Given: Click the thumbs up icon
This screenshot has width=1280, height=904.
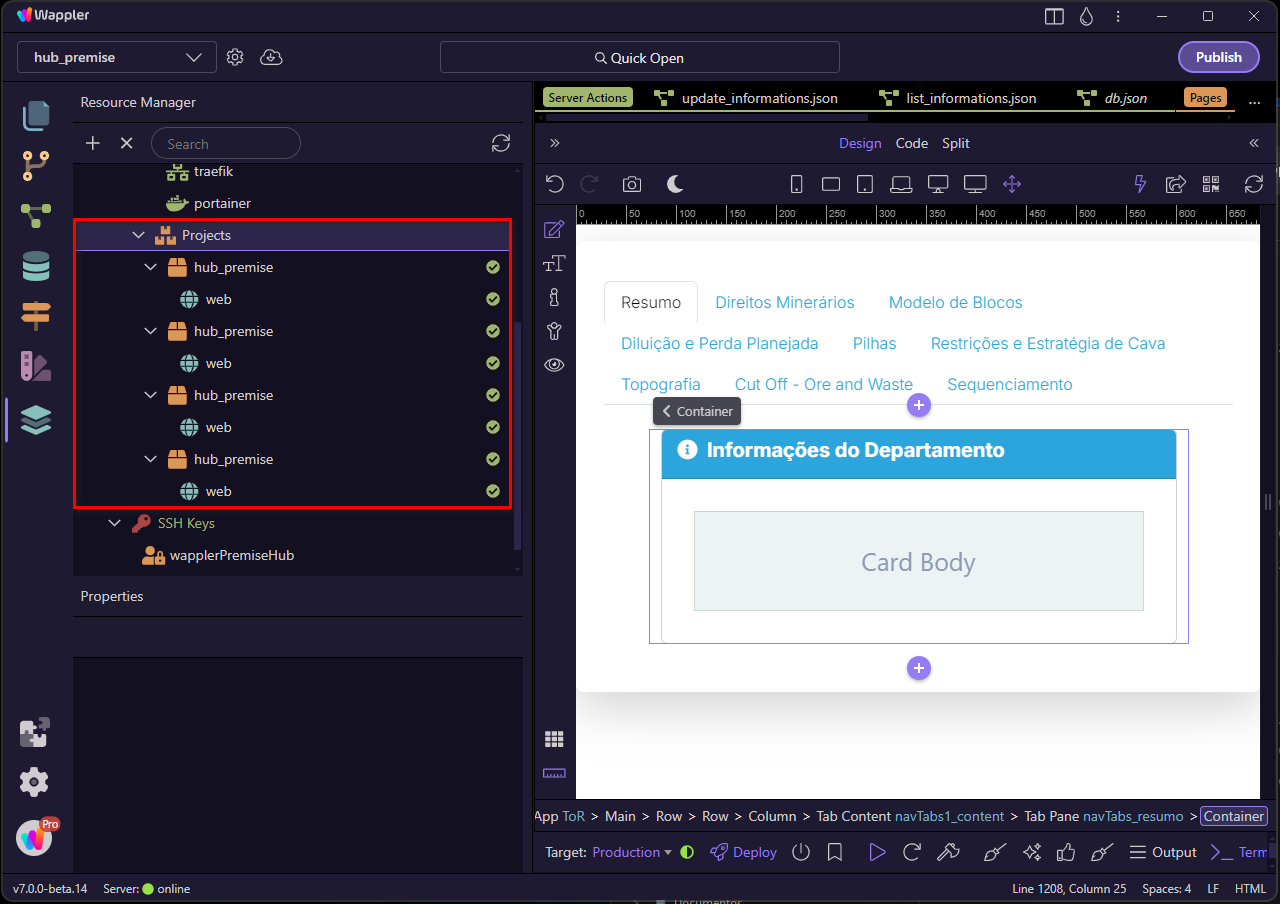Looking at the screenshot, I should click(x=1066, y=853).
